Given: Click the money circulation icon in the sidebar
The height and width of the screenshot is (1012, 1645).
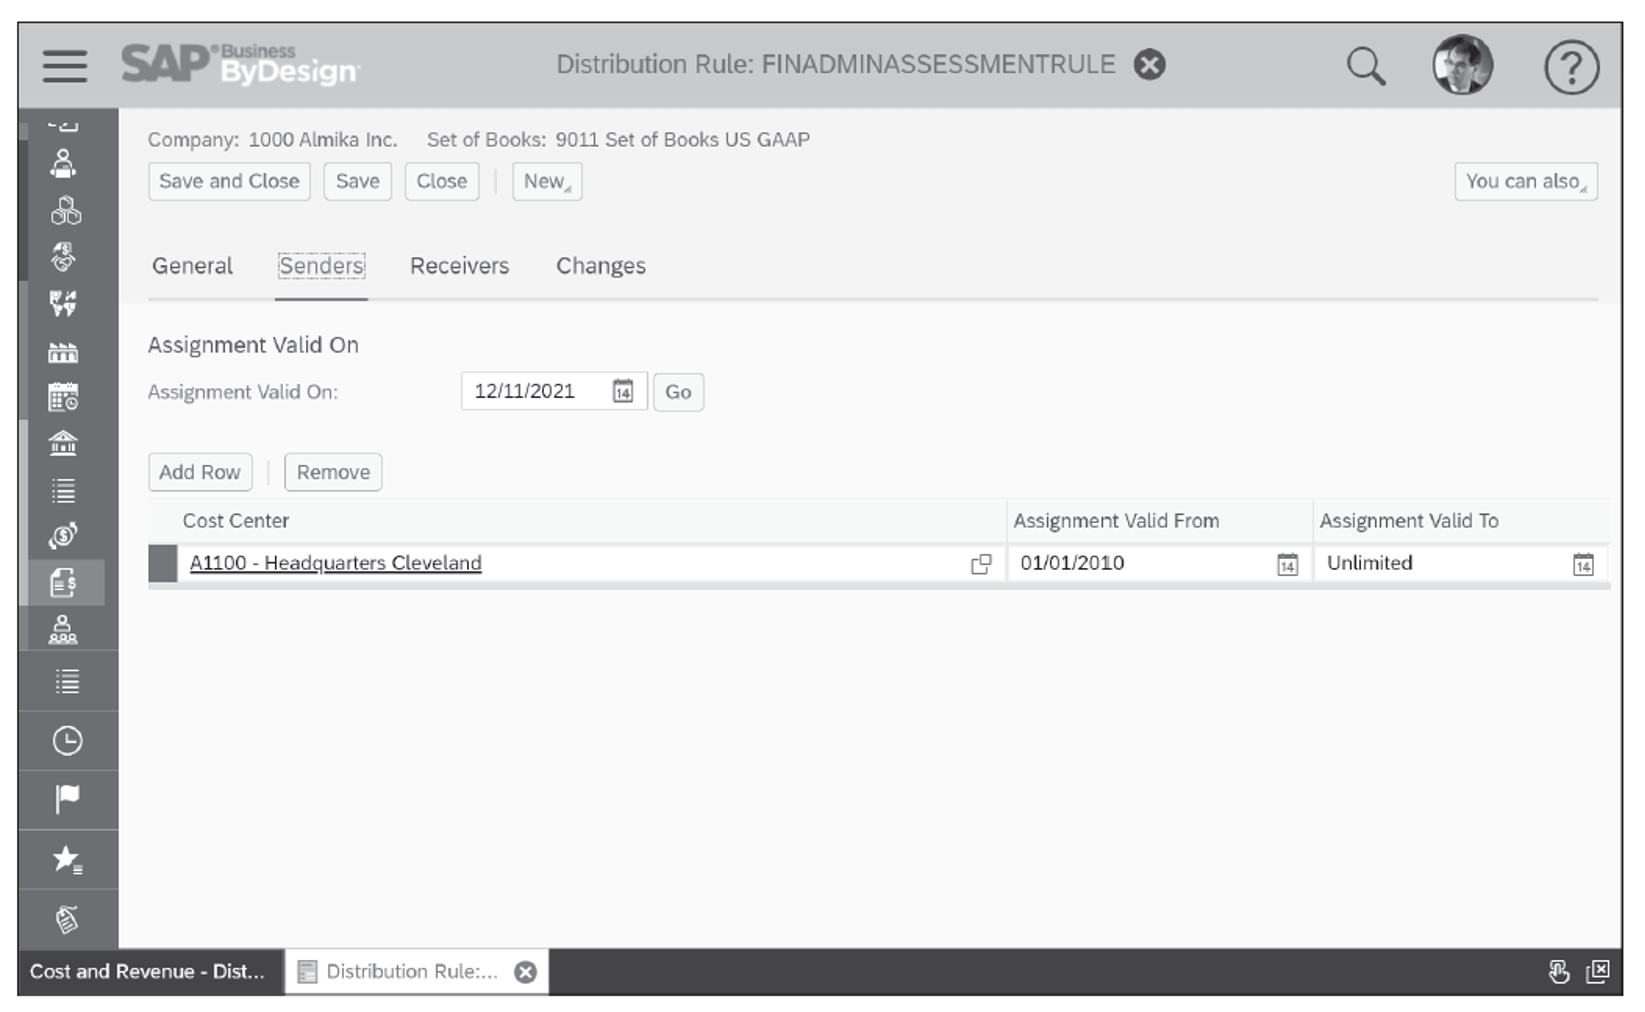Looking at the screenshot, I should (x=64, y=536).
